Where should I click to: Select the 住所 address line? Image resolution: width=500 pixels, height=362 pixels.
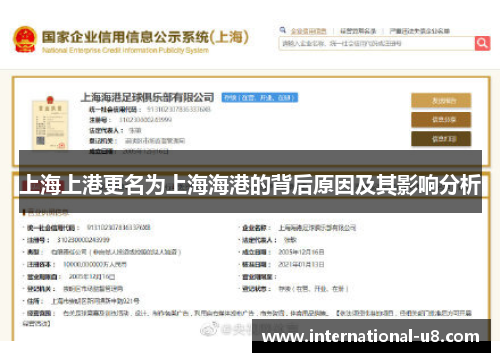(95, 301)
